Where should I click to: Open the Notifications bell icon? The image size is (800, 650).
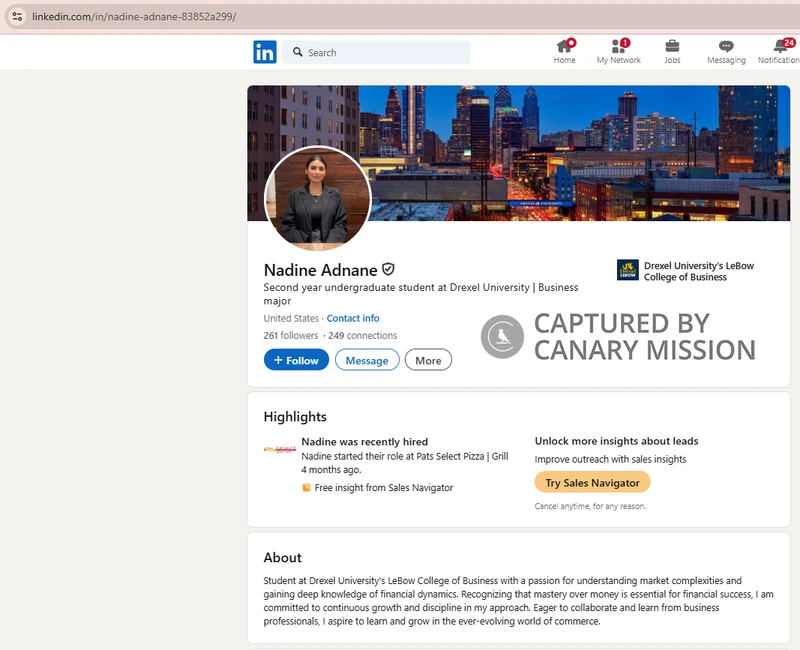pyautogui.click(x=781, y=46)
